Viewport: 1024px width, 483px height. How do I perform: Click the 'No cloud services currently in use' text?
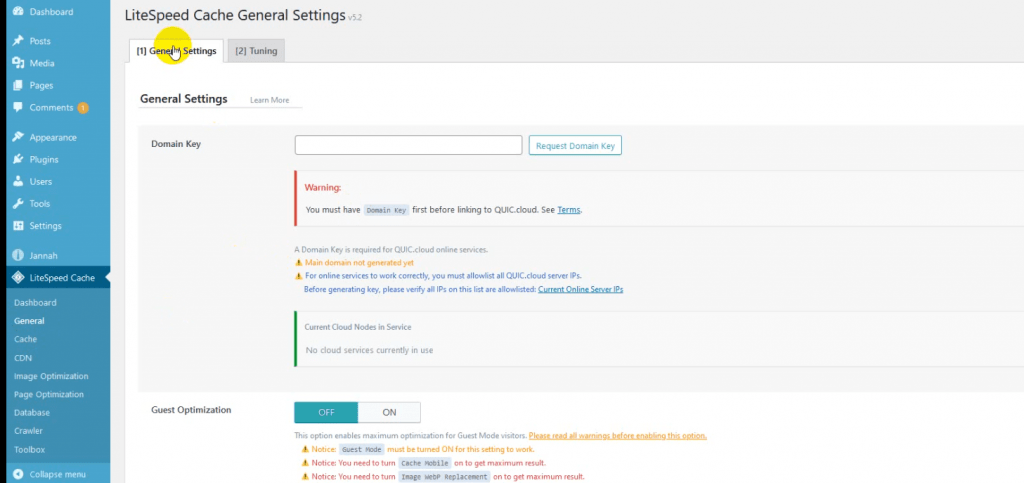(369, 351)
